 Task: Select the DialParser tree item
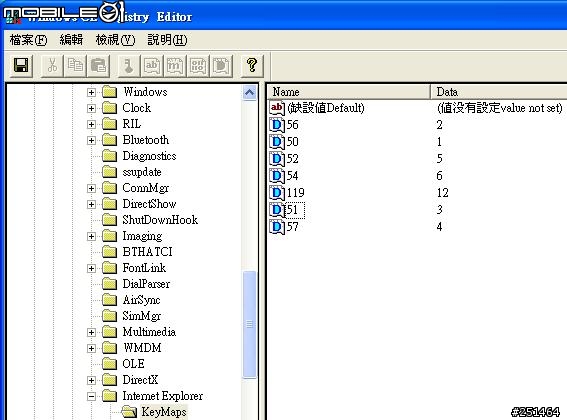click(146, 284)
